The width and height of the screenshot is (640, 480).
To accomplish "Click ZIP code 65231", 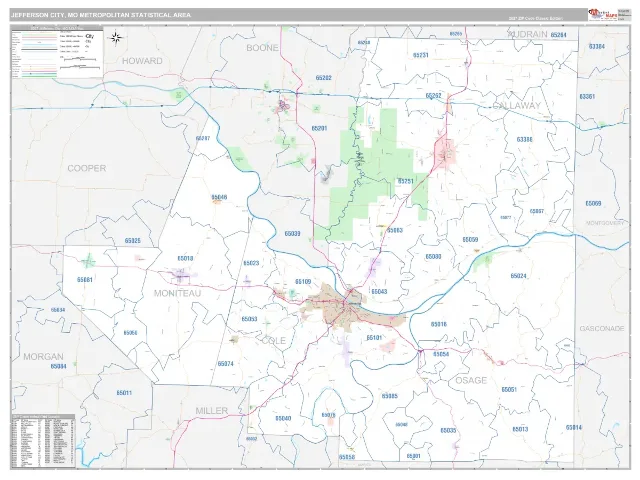I will pos(421,55).
